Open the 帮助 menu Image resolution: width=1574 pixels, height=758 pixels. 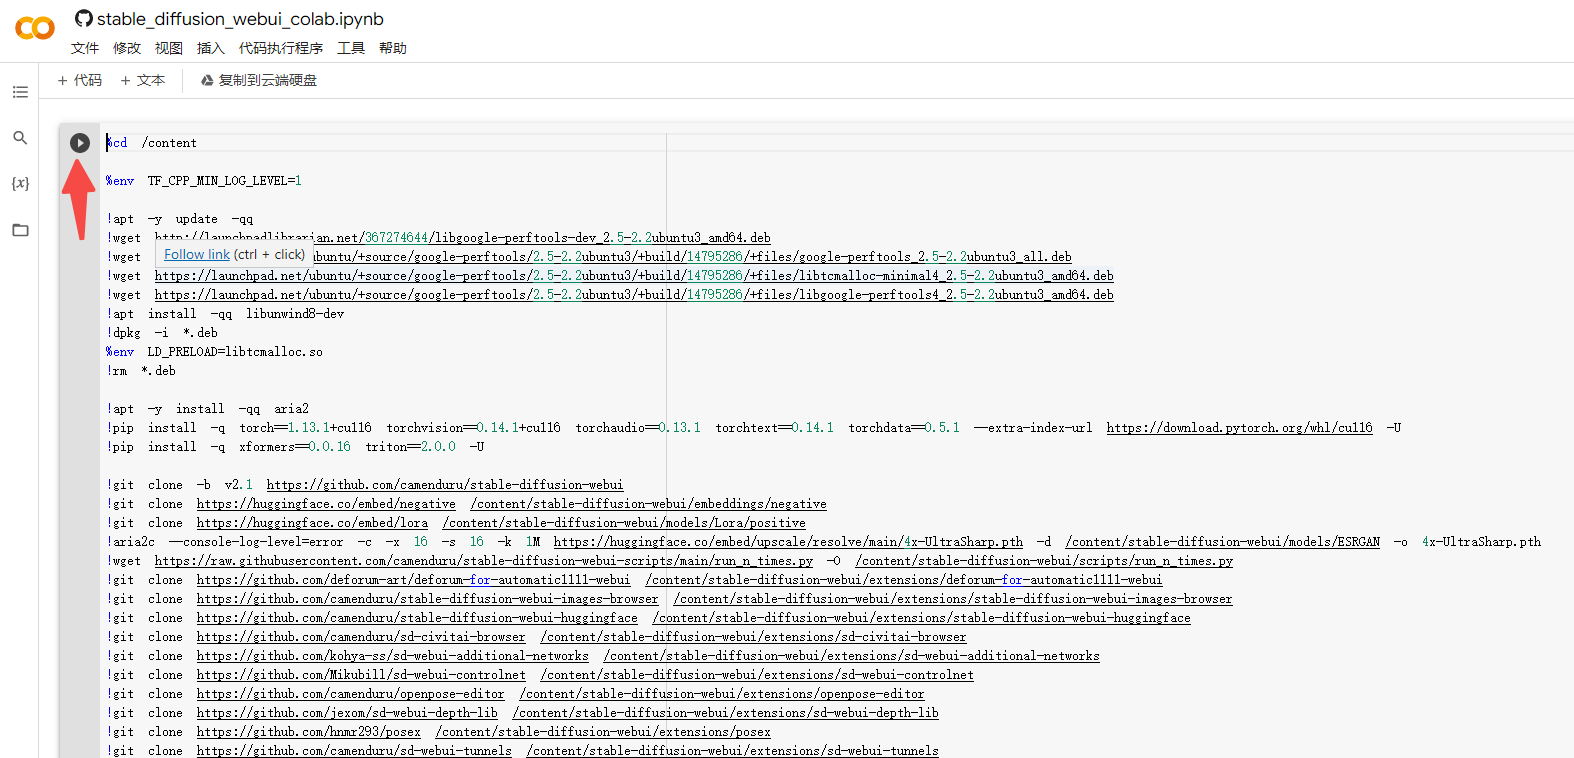393,48
